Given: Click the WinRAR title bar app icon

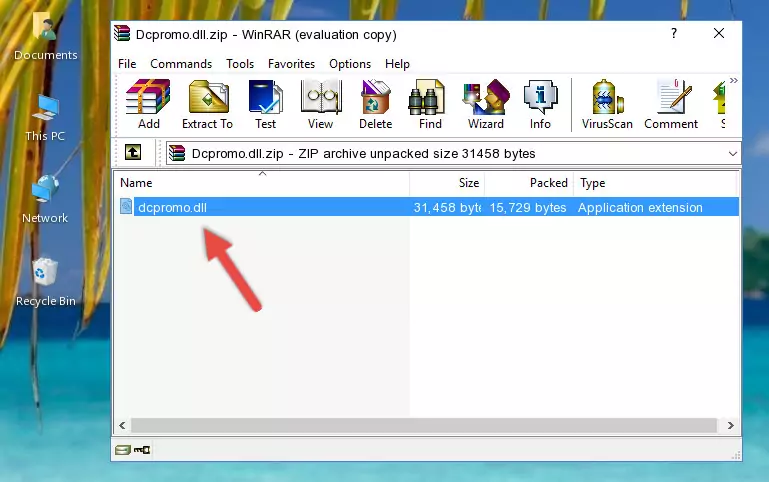Looking at the screenshot, I should (122, 34).
